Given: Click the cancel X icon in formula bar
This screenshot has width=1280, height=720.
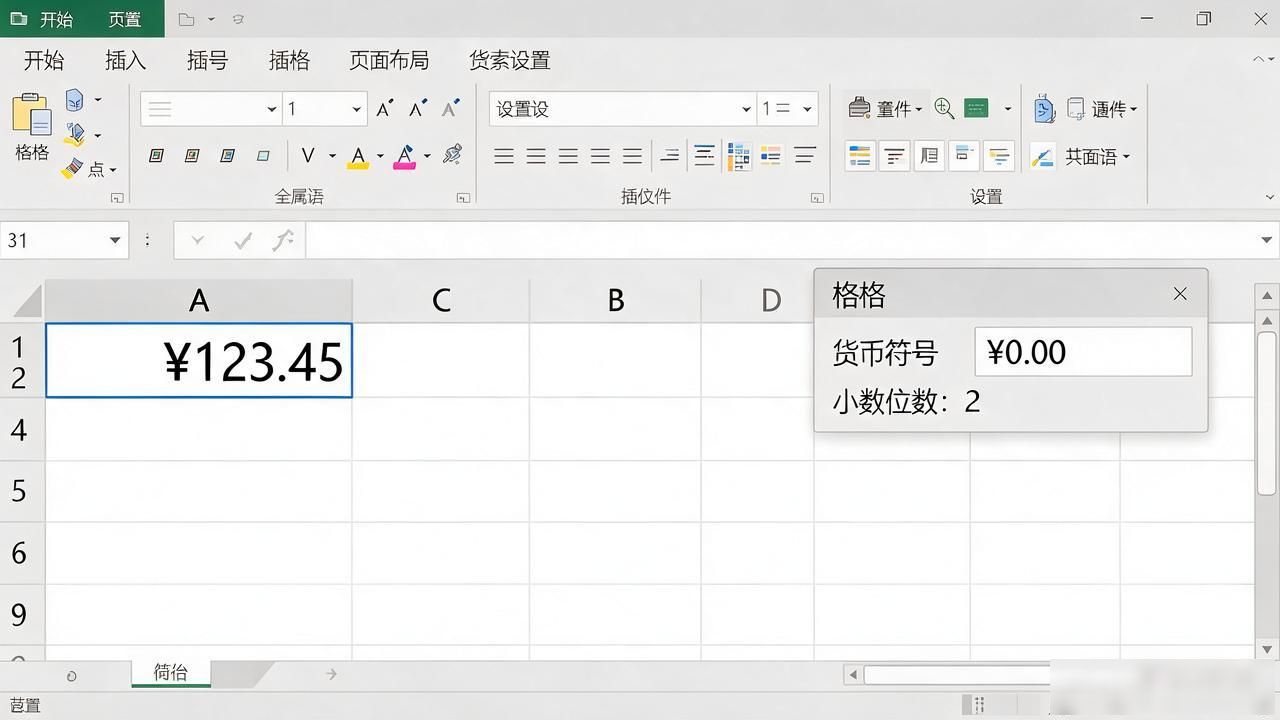Looking at the screenshot, I should [x=197, y=240].
